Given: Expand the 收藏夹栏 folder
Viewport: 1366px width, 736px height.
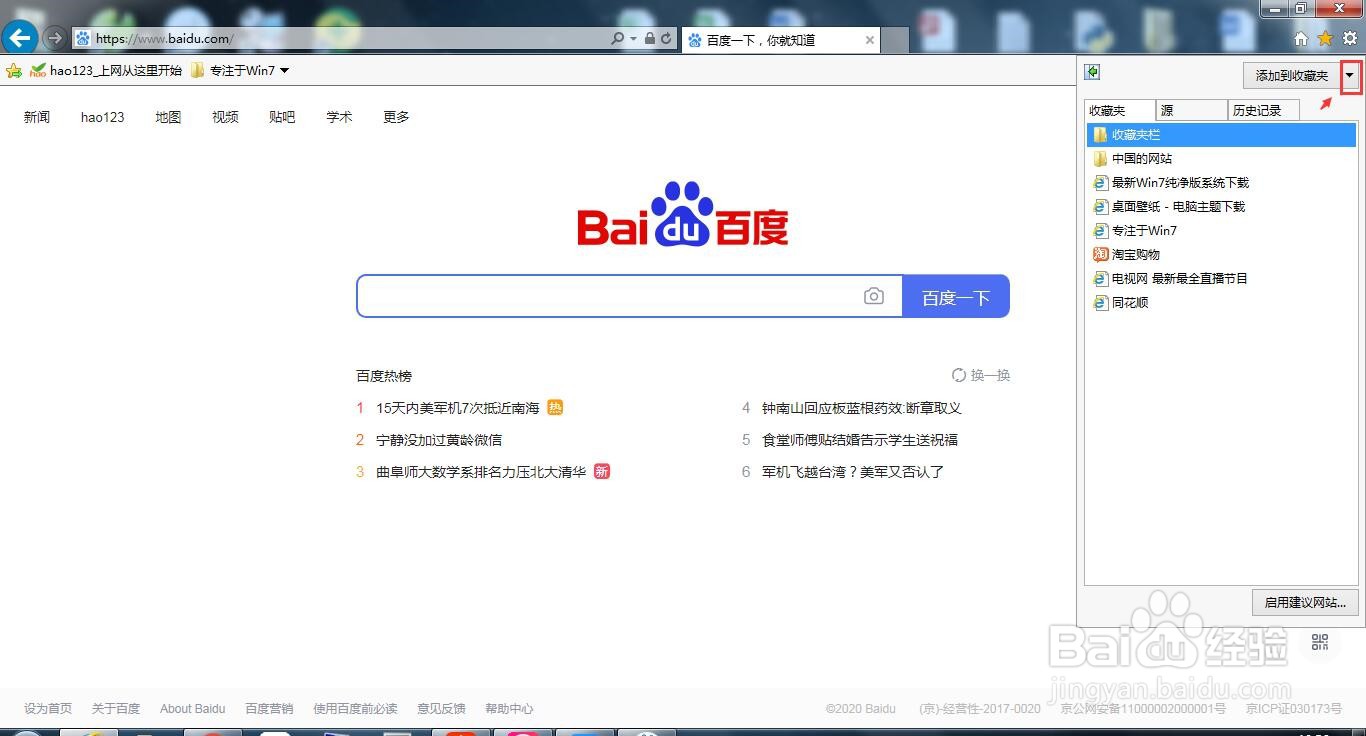Looking at the screenshot, I should coord(1221,134).
